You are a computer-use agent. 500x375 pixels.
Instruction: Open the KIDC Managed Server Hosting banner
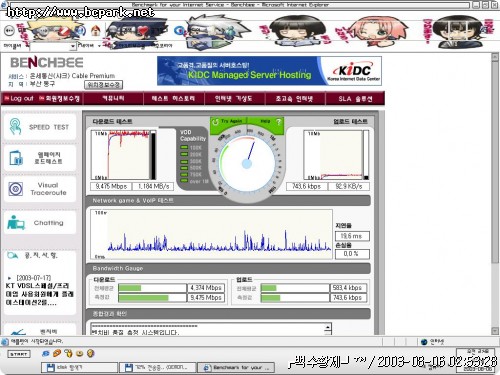pos(269,71)
